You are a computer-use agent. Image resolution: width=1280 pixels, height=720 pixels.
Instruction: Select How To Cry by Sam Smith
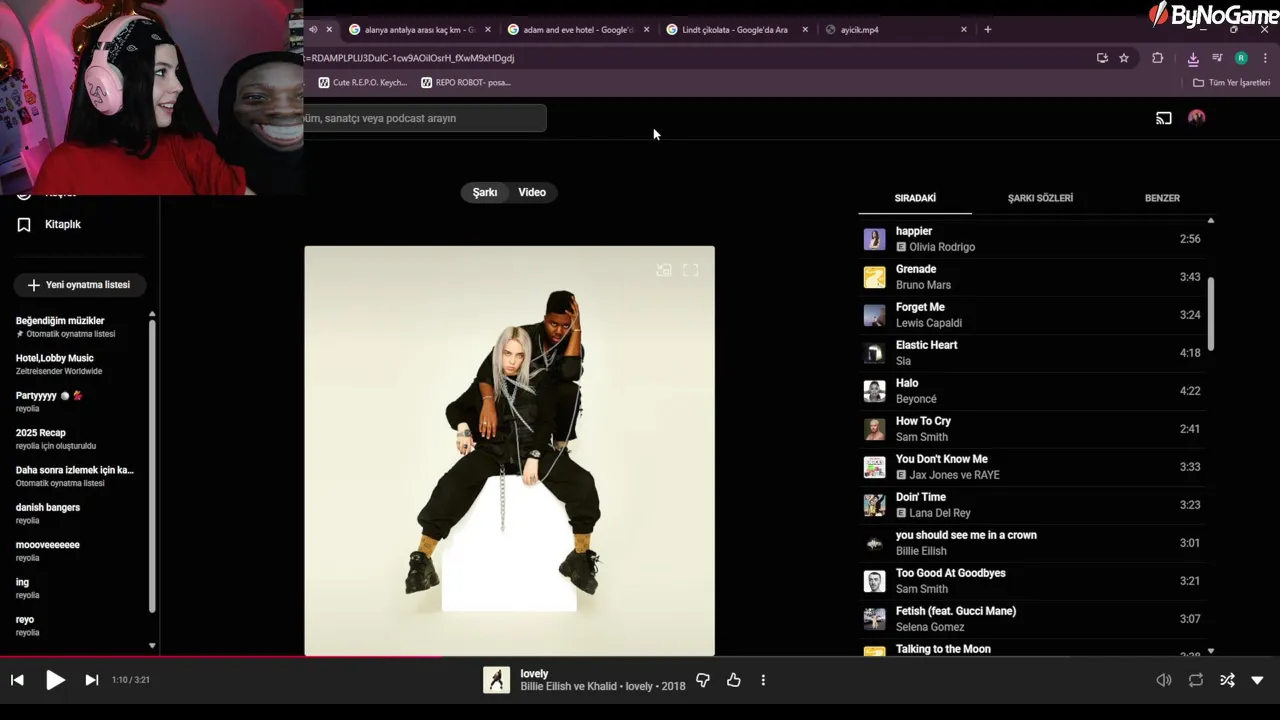(1033, 429)
